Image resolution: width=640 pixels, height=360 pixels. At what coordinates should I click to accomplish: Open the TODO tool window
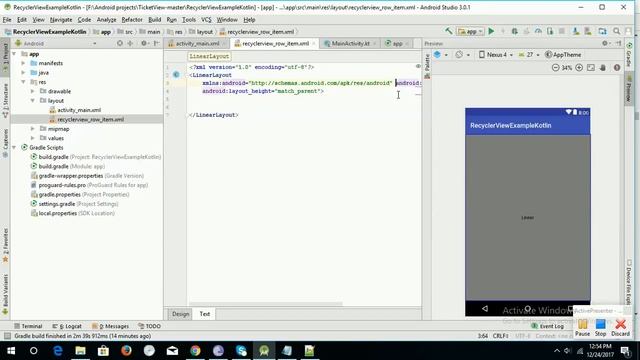tap(149, 326)
